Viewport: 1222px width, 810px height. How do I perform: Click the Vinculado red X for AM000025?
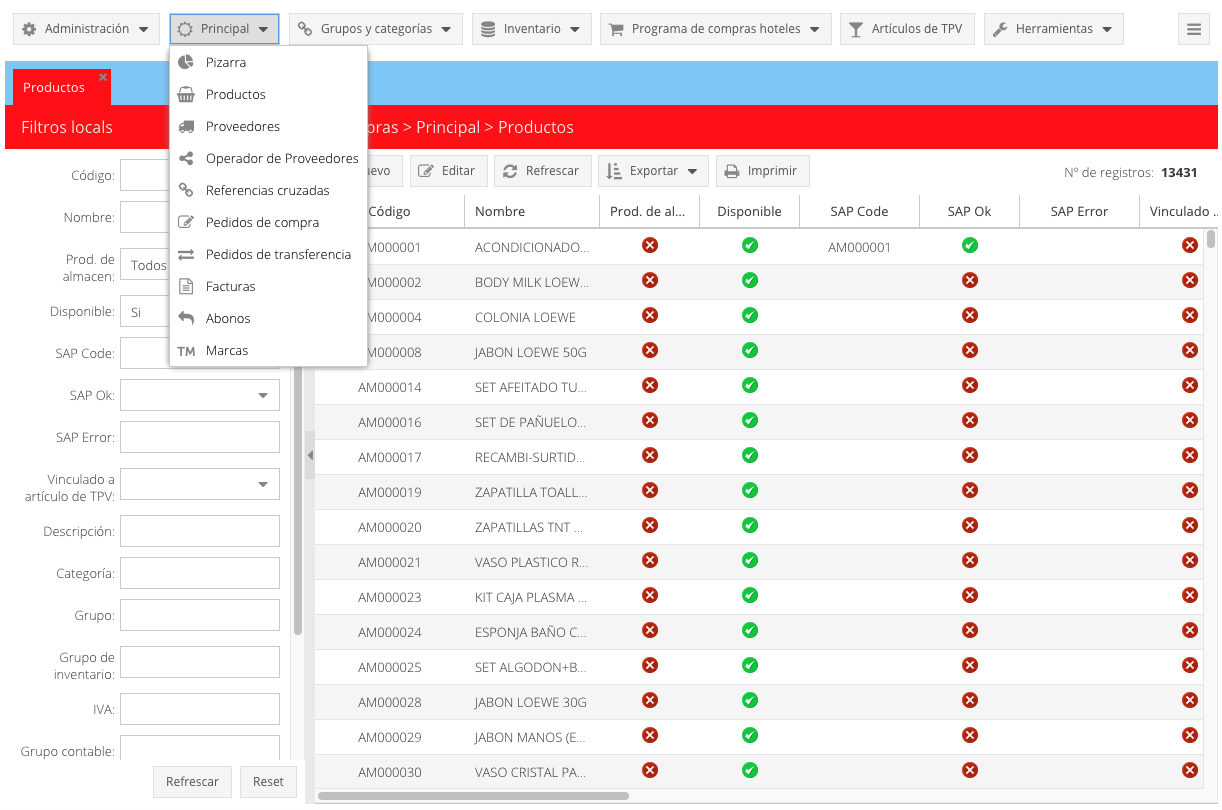tap(1190, 665)
